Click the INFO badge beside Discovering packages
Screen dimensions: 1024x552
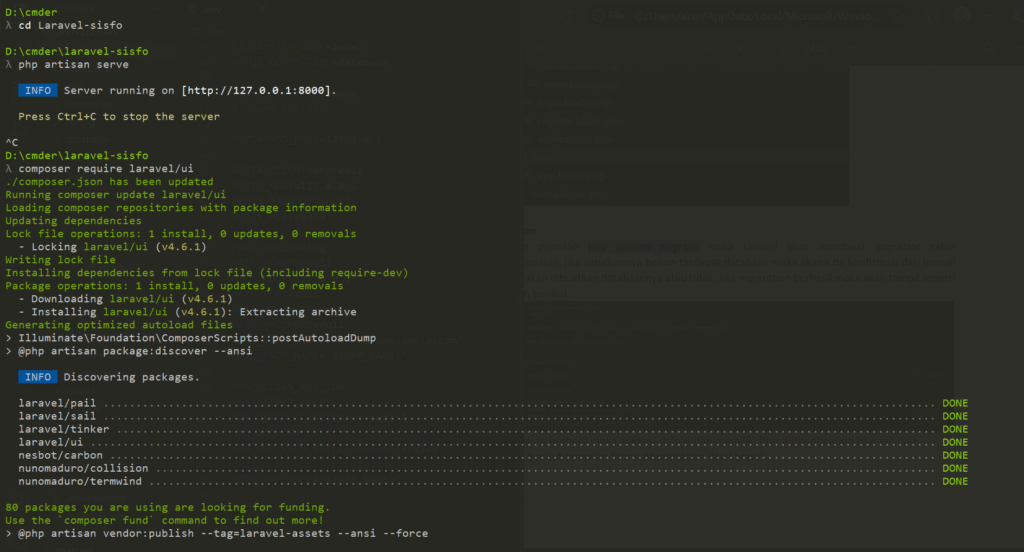(38, 377)
